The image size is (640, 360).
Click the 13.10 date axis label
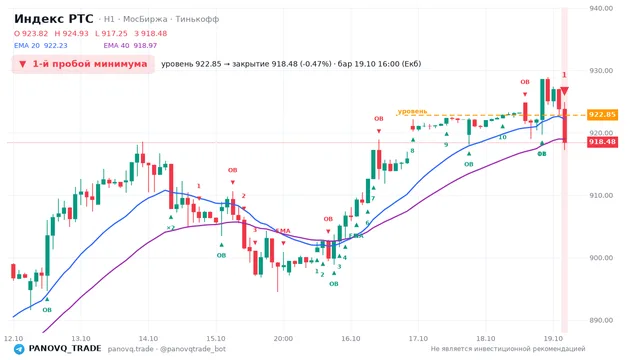(x=81, y=338)
